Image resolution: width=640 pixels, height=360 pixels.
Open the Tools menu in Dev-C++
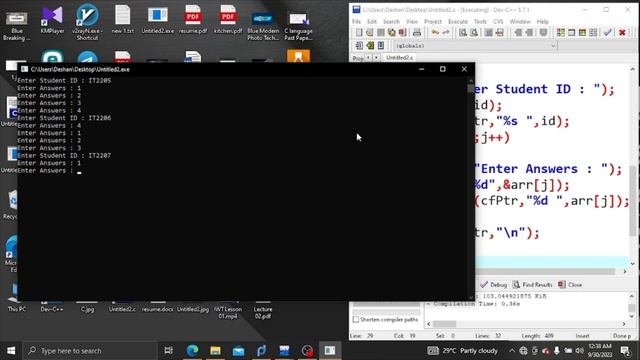click(480, 21)
